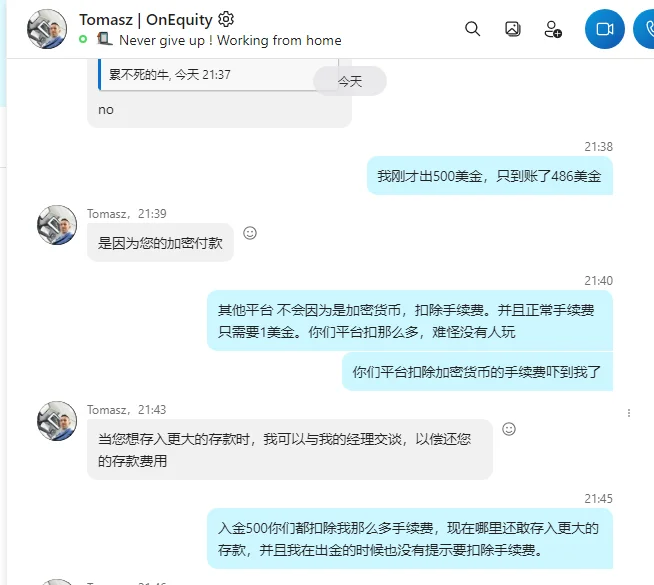Select the message about 手续费吓到我了

[x=477, y=372]
